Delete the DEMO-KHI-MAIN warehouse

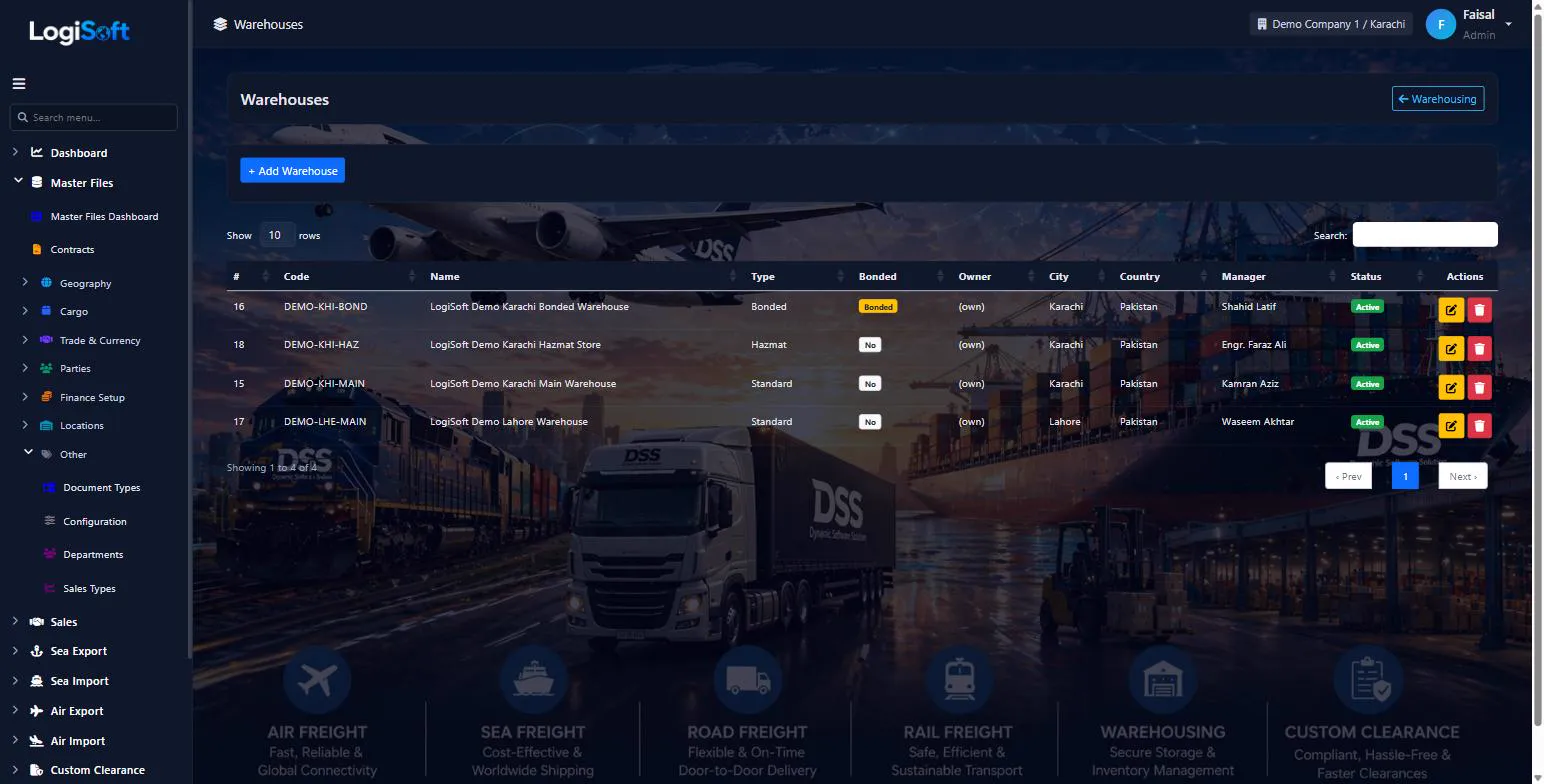click(1479, 387)
